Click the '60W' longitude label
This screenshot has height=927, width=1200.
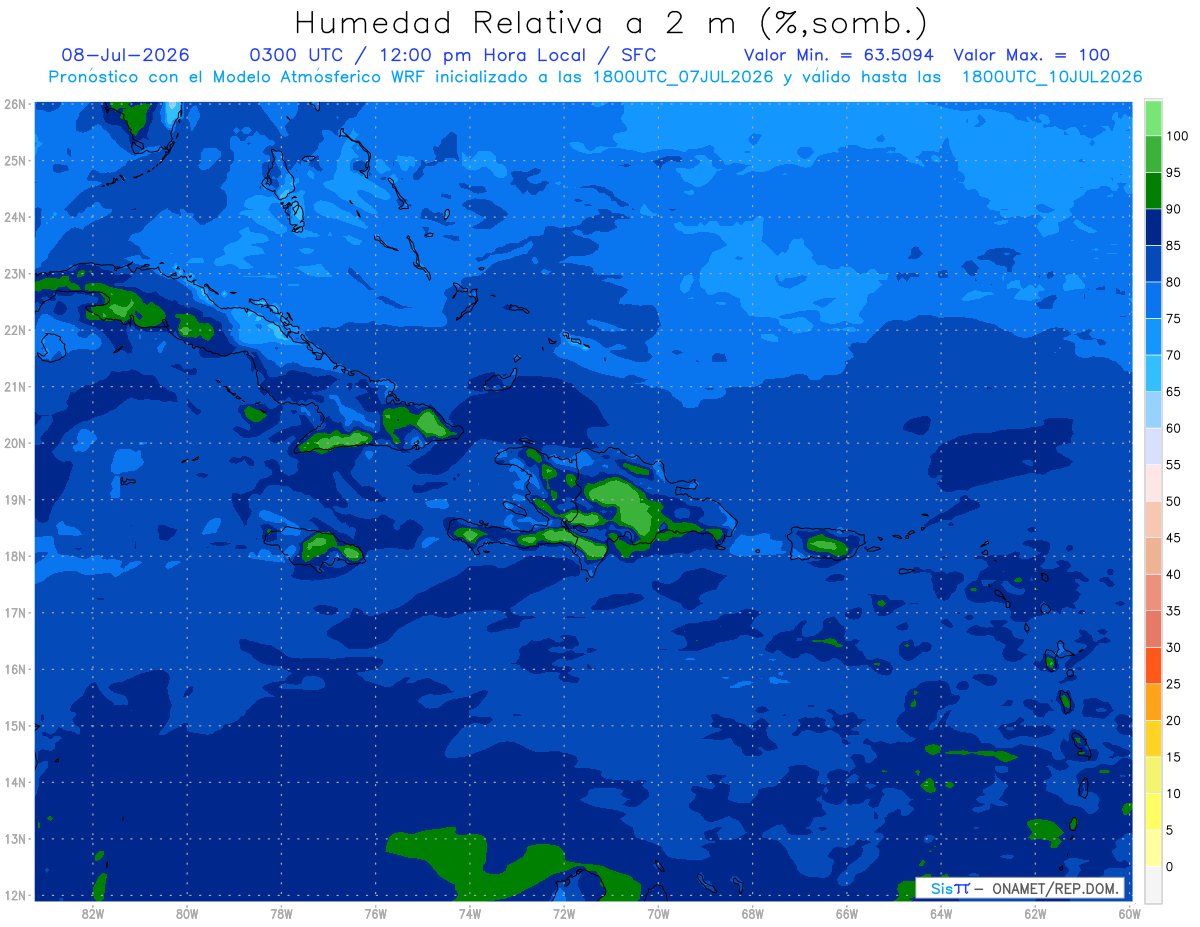(x=1129, y=913)
